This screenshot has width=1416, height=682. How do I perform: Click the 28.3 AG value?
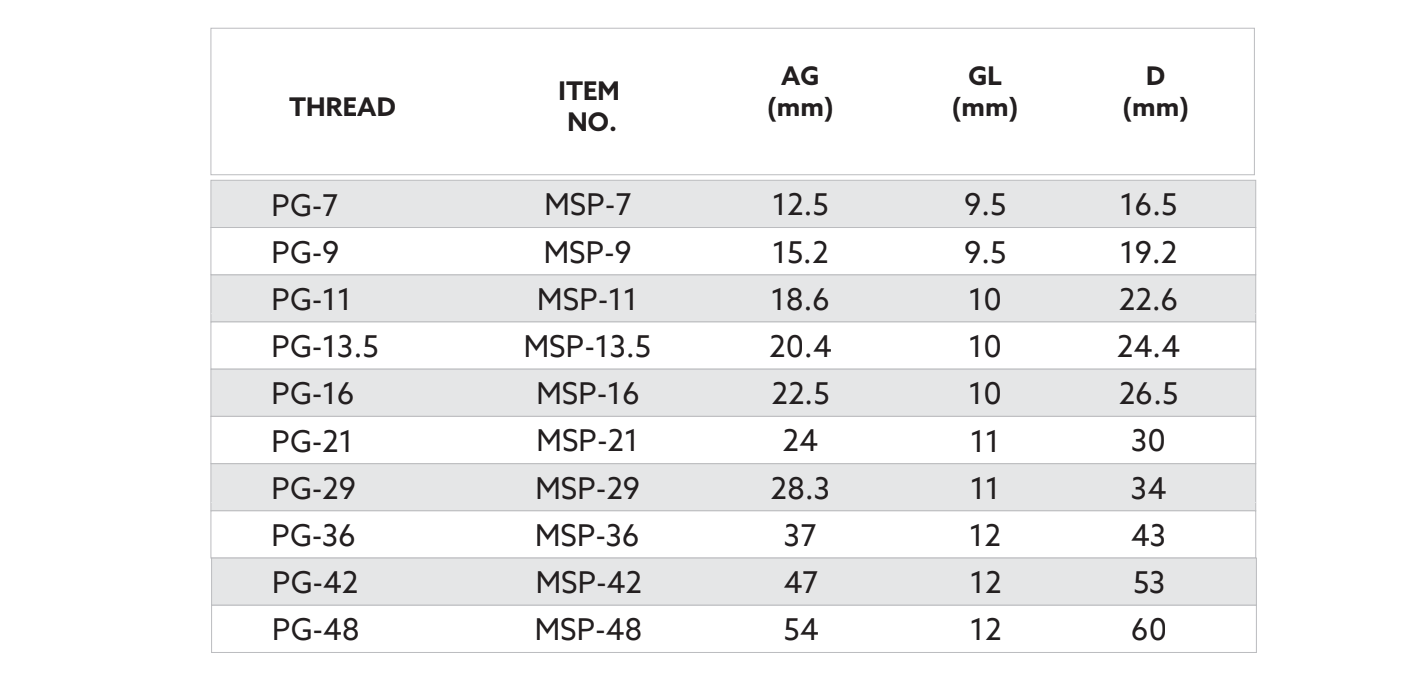point(799,488)
